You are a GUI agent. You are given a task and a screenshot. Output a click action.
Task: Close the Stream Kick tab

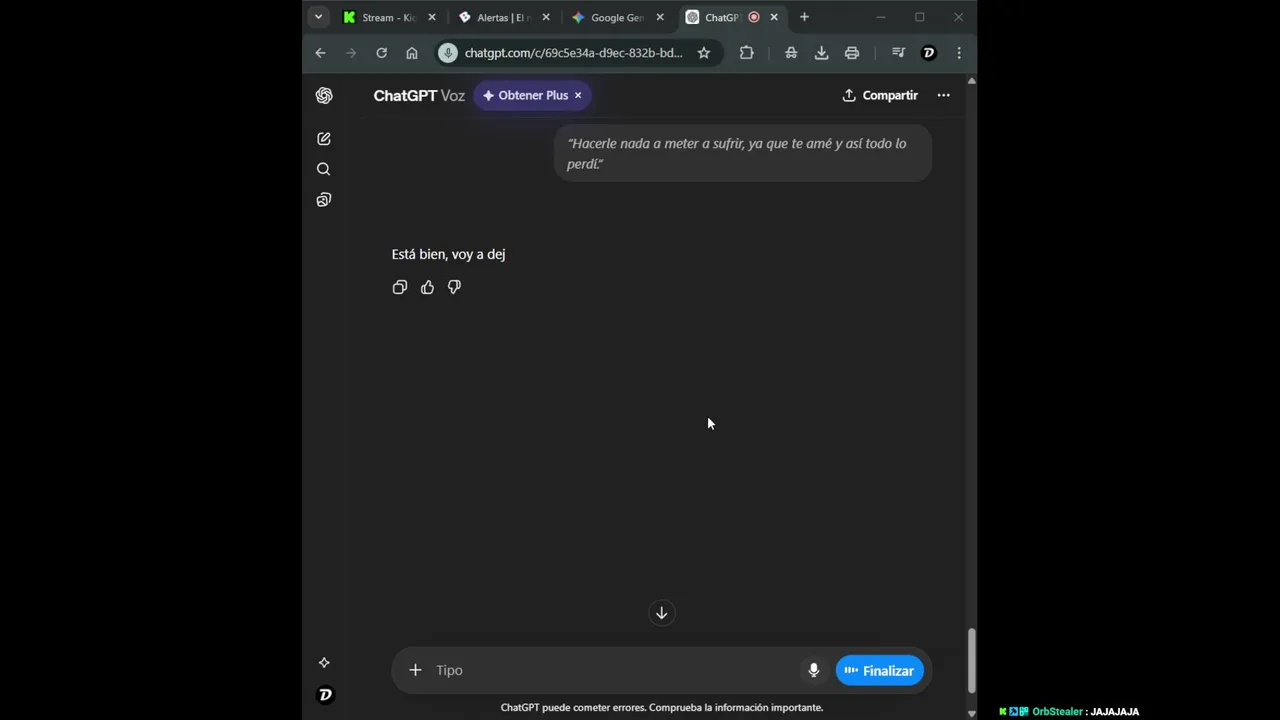pyautogui.click(x=432, y=17)
